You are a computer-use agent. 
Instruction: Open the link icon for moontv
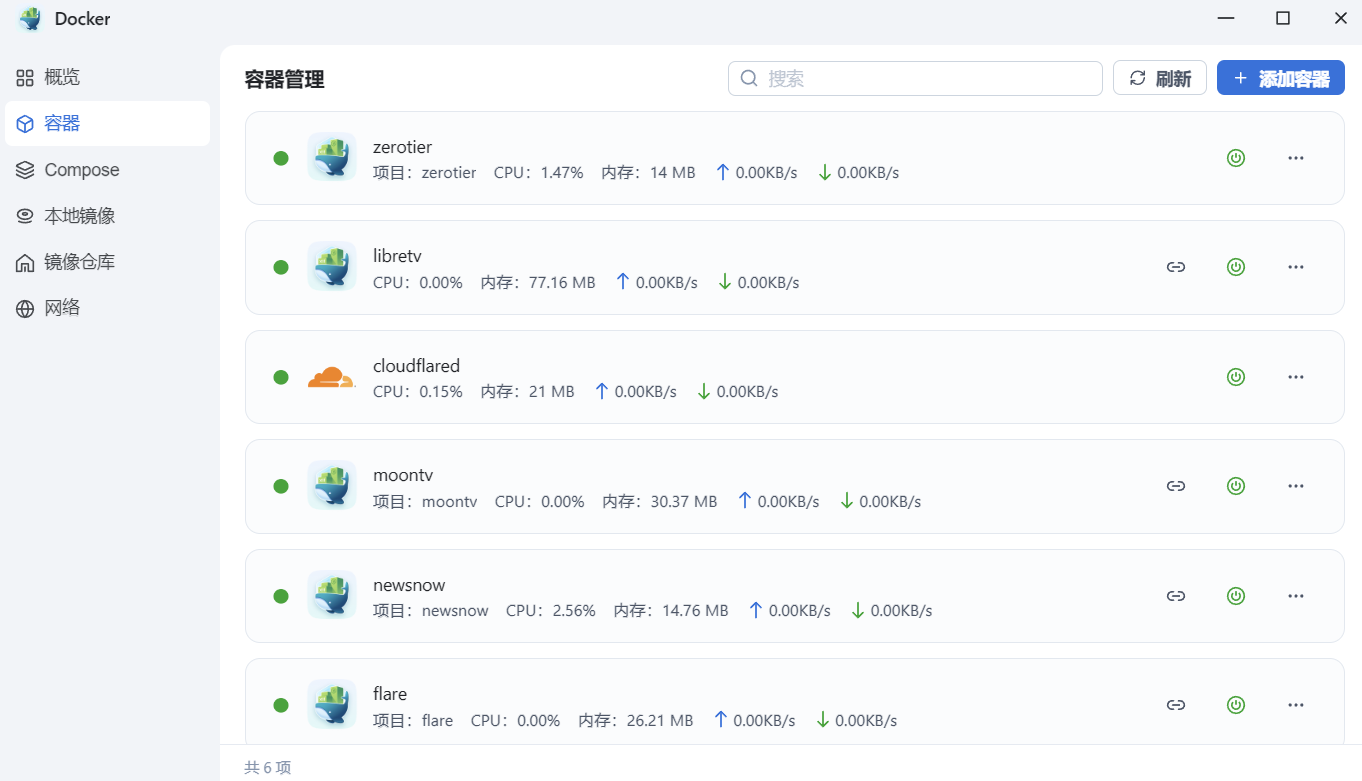click(x=1176, y=486)
